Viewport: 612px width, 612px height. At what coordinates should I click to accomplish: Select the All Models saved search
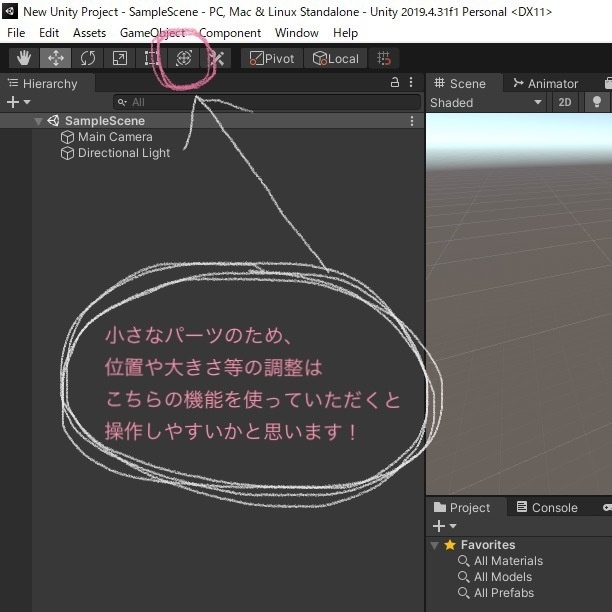pyautogui.click(x=503, y=576)
